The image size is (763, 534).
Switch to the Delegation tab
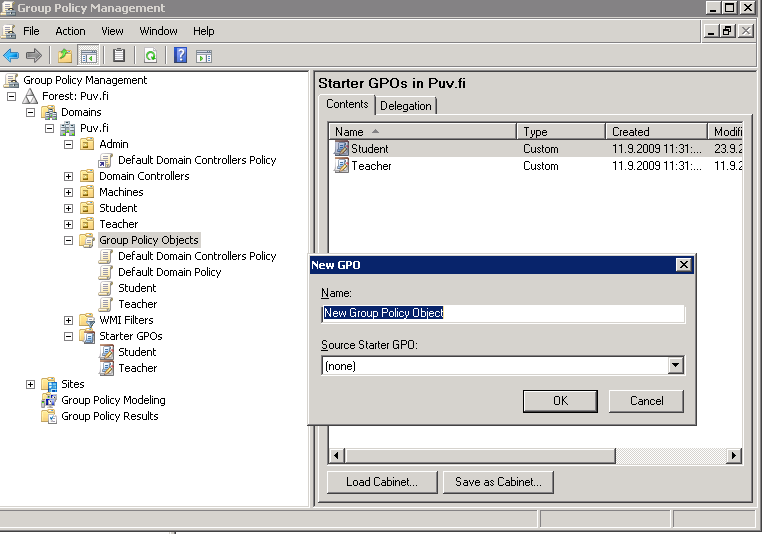click(x=406, y=106)
